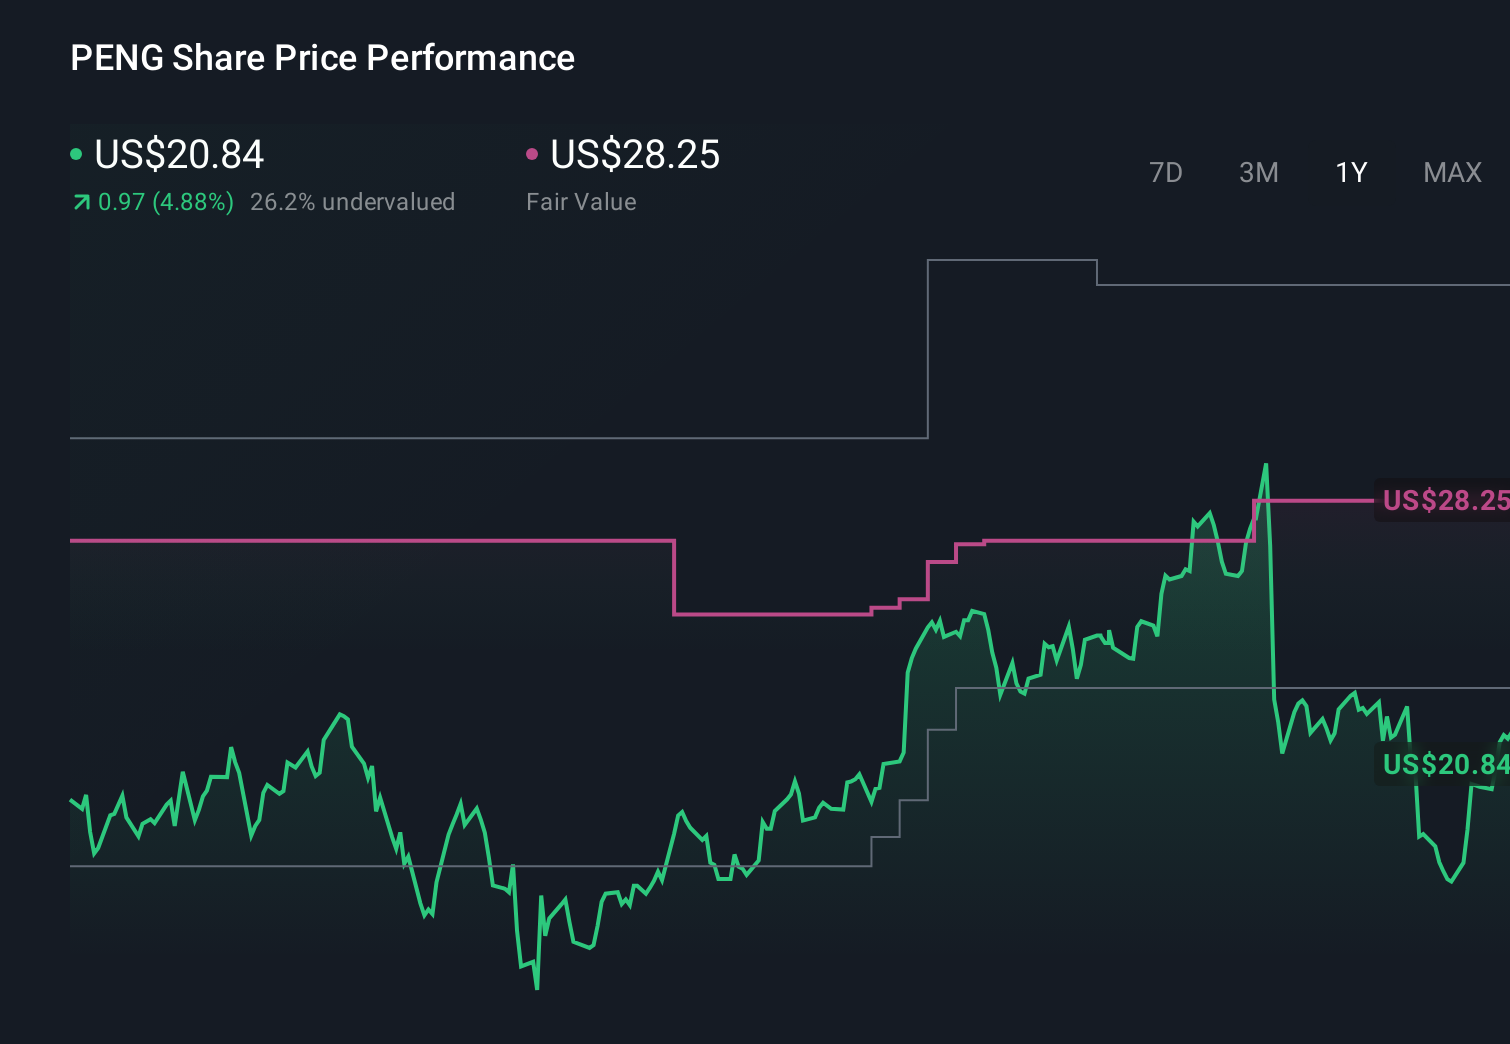Toggle the share price series via its legend dot
This screenshot has width=1510, height=1044.
tap(75, 153)
